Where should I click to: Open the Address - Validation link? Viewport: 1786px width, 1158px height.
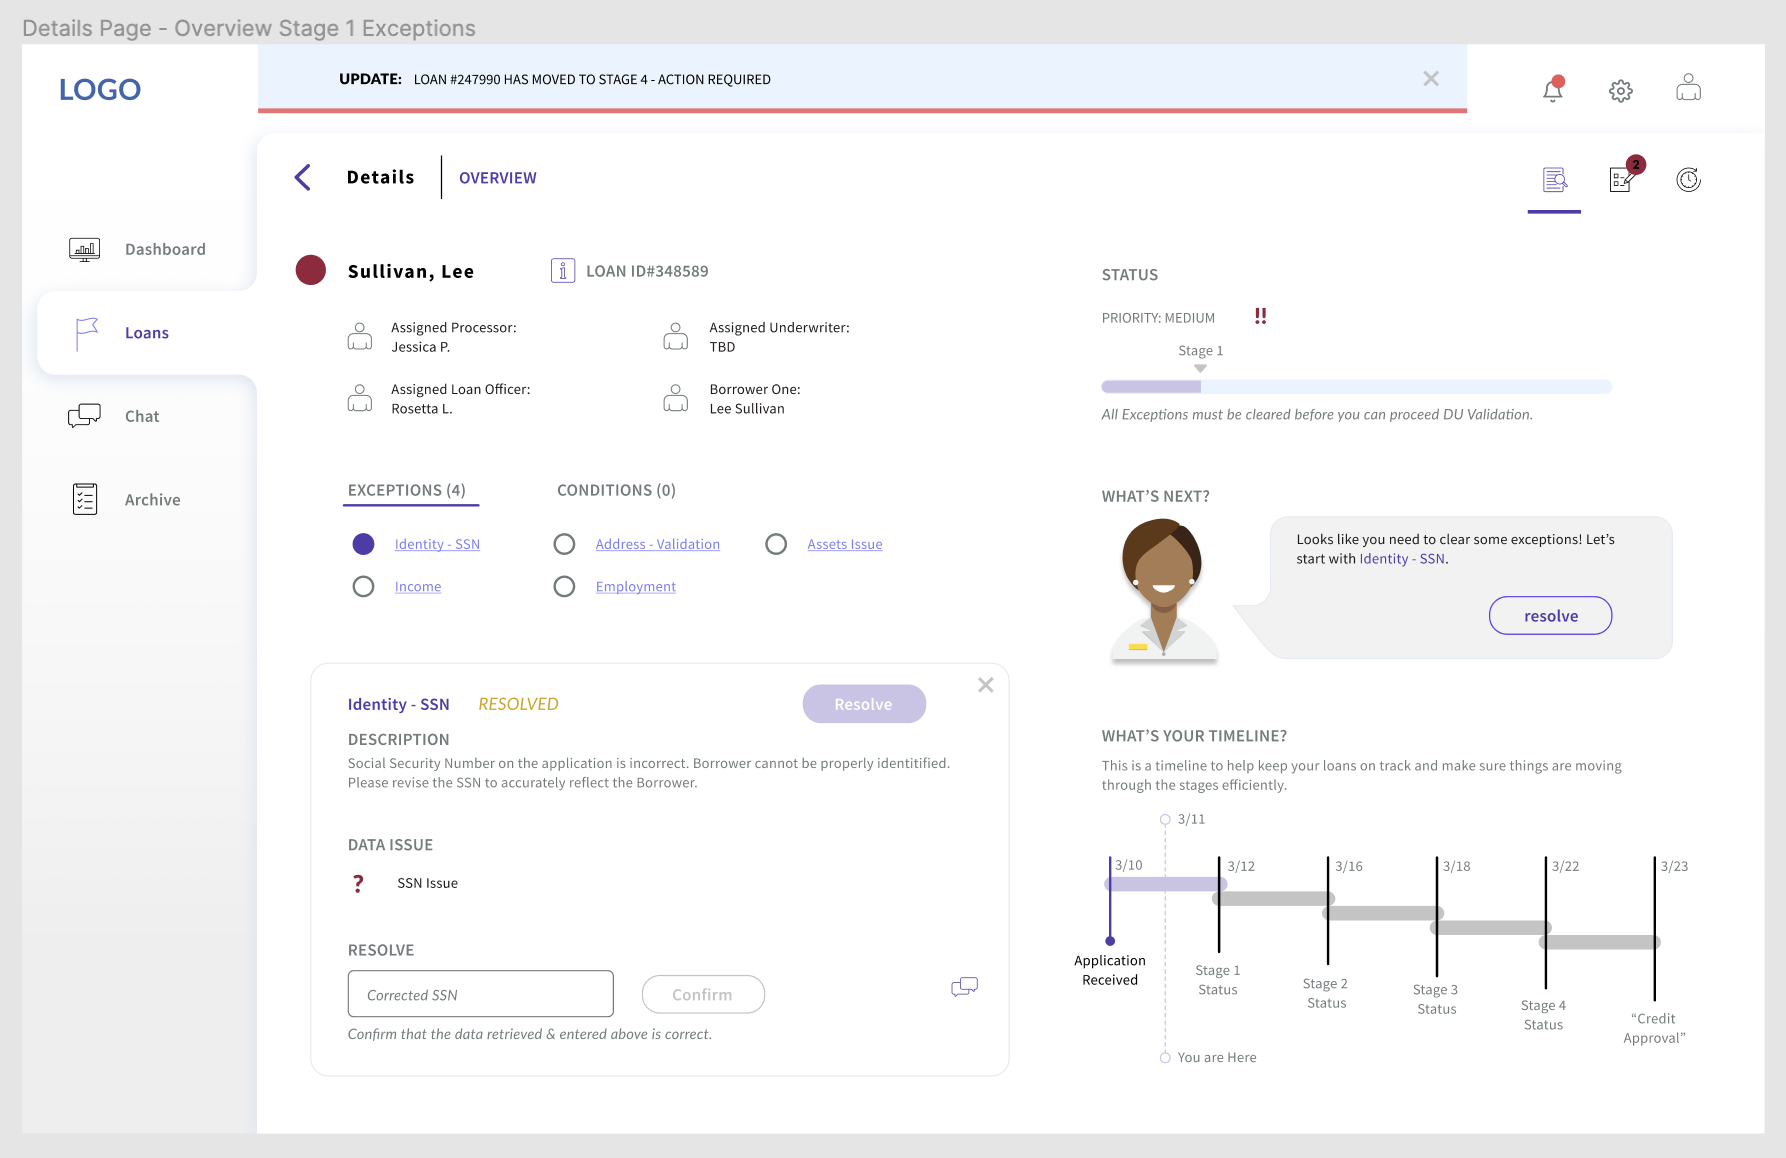tap(658, 544)
